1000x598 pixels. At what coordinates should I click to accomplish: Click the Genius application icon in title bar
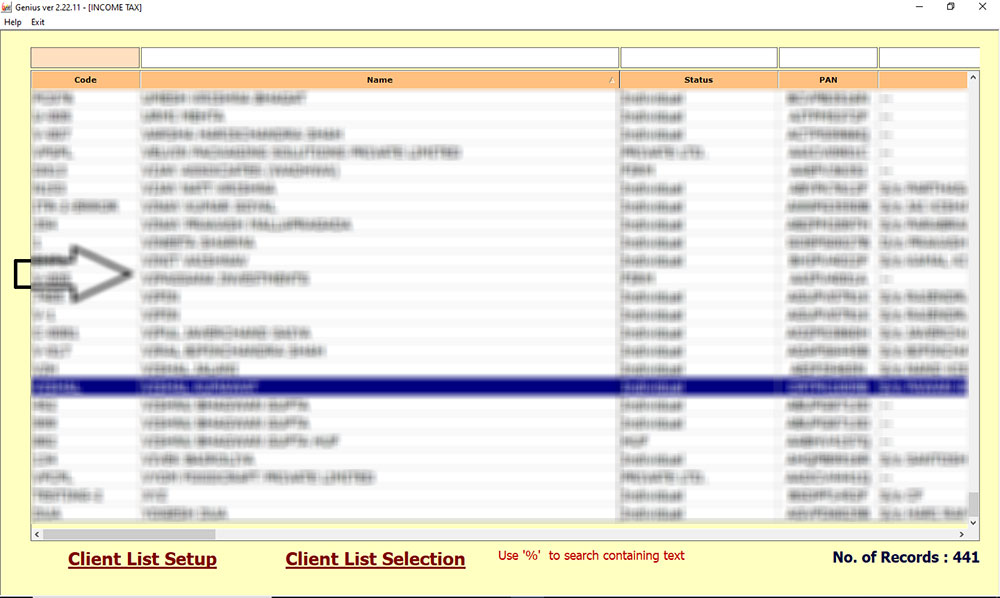coord(8,7)
